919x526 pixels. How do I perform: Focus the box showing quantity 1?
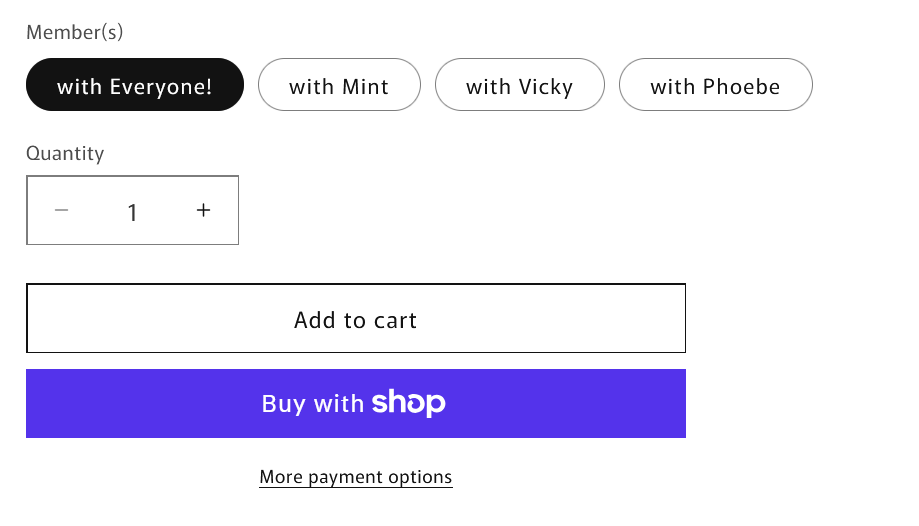[x=132, y=212]
